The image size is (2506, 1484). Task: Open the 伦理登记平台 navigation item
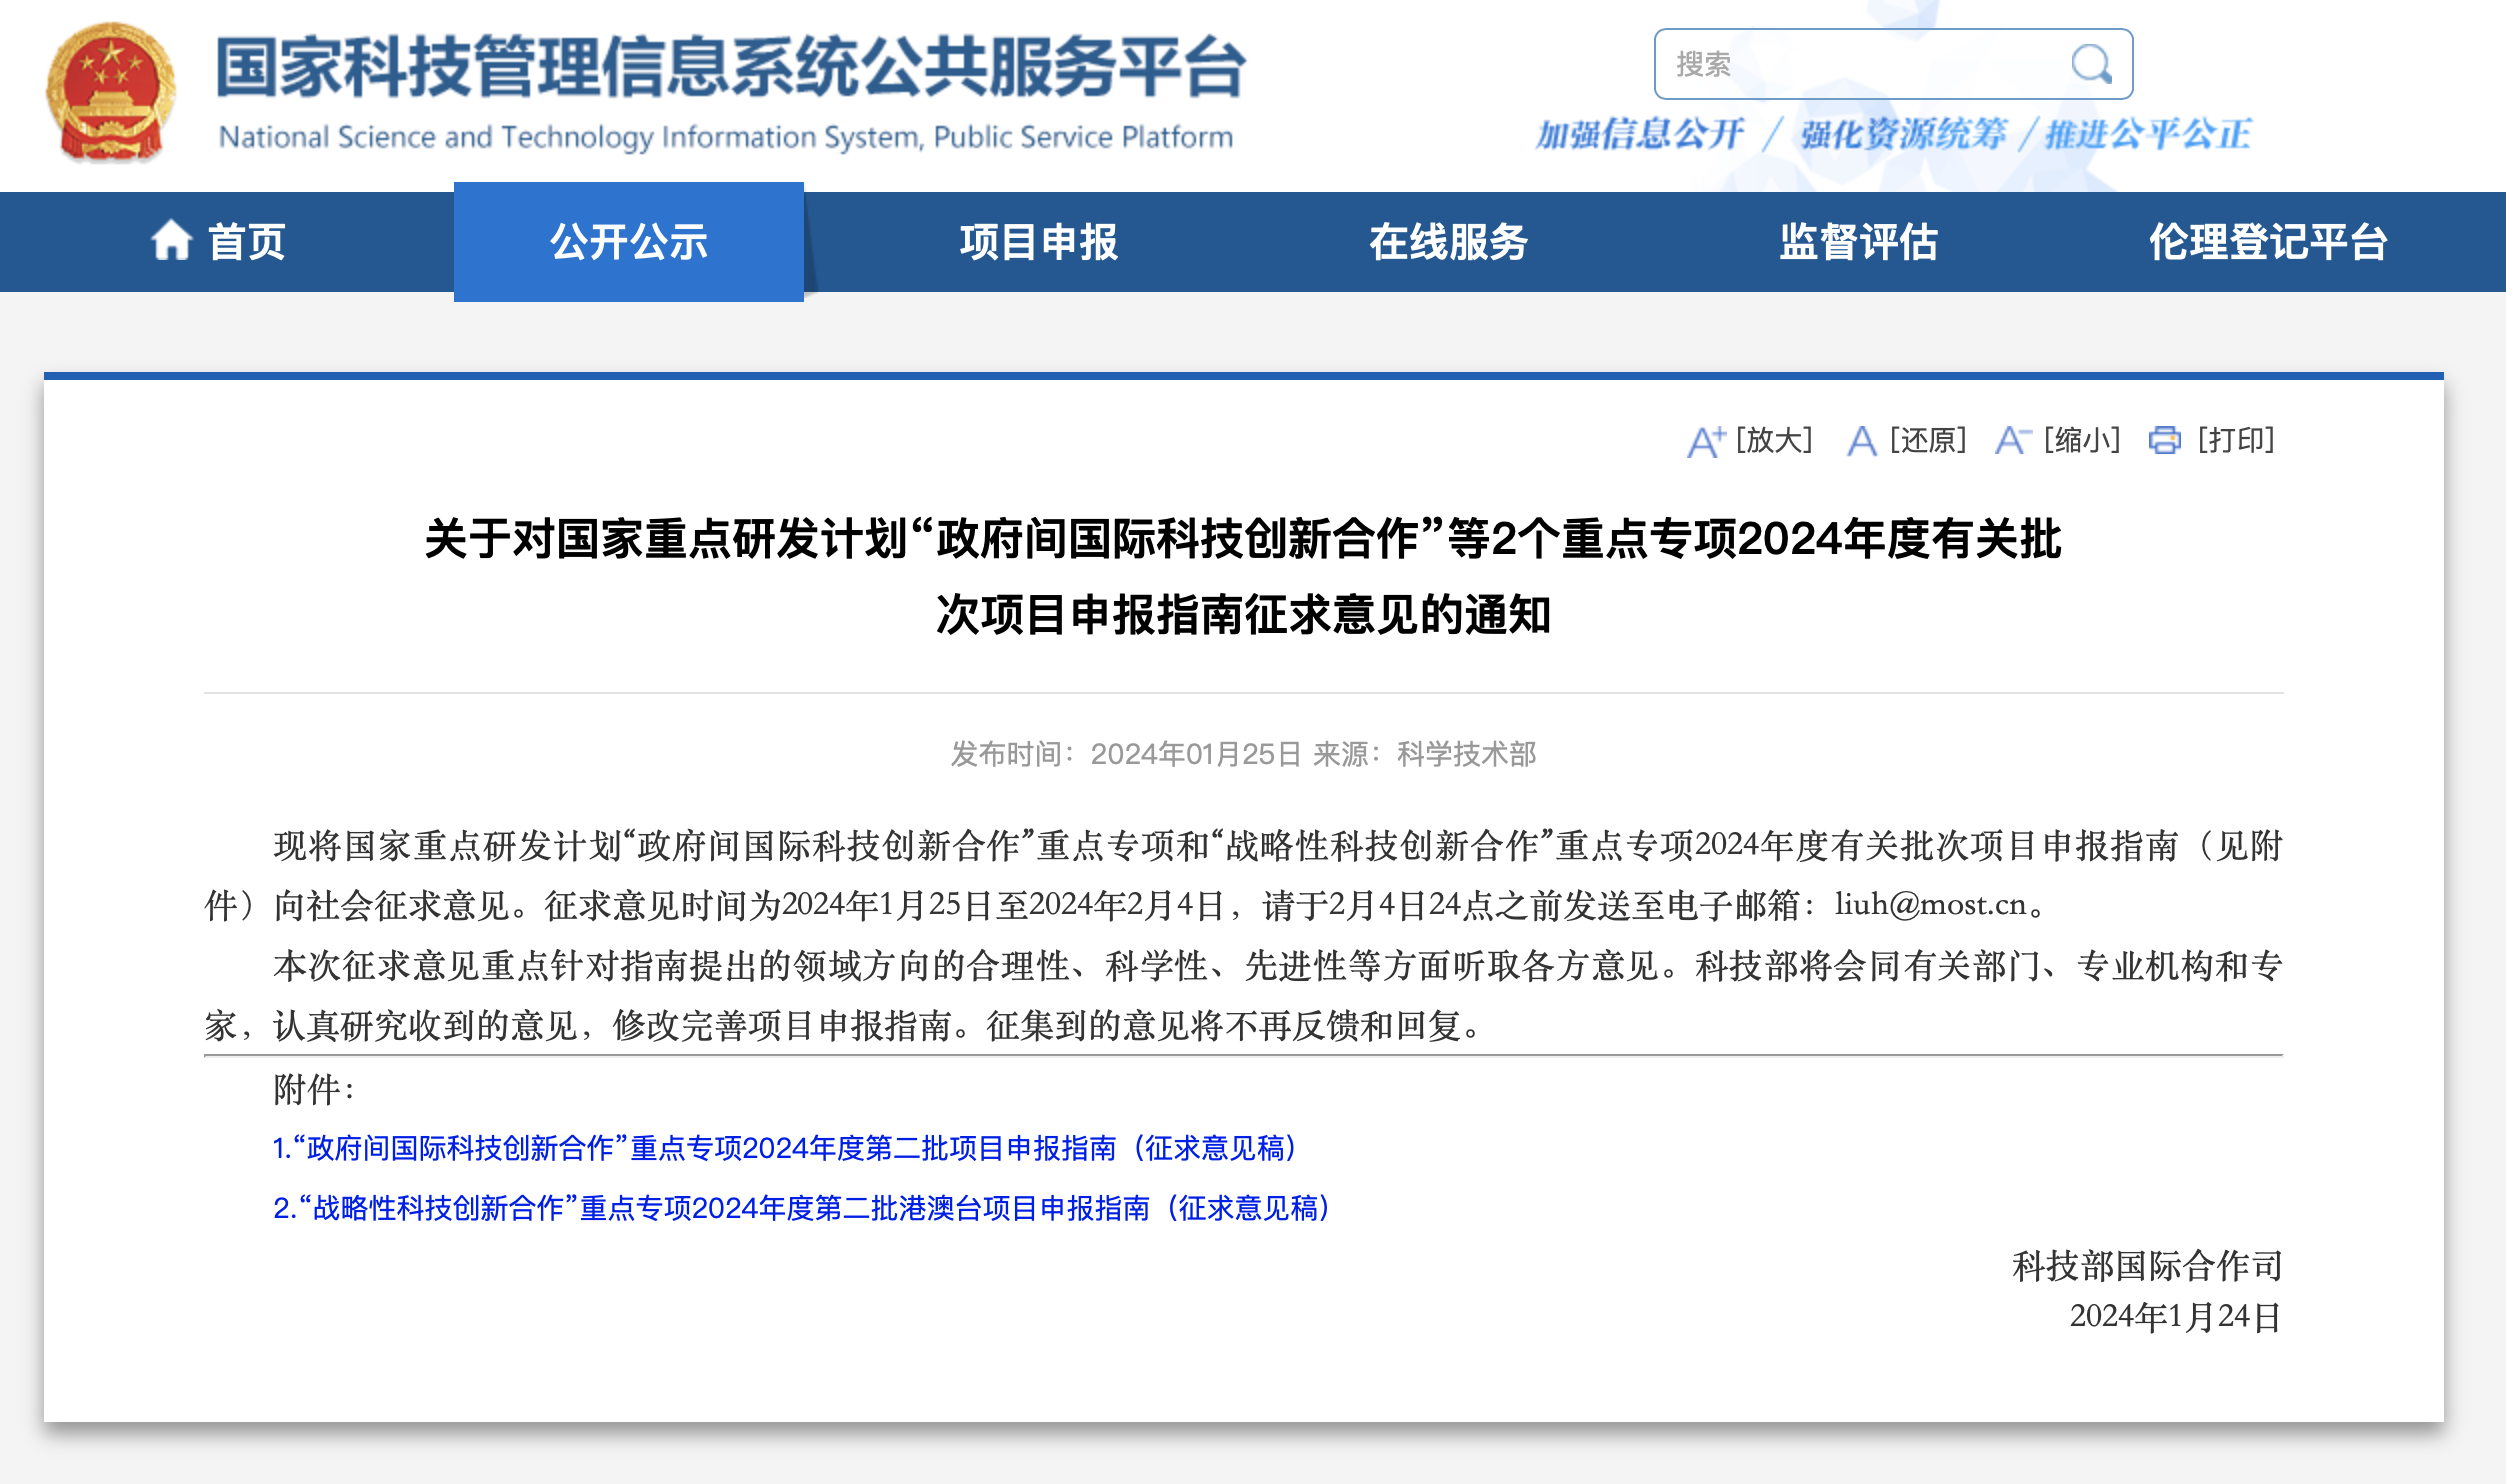[x=2269, y=242]
